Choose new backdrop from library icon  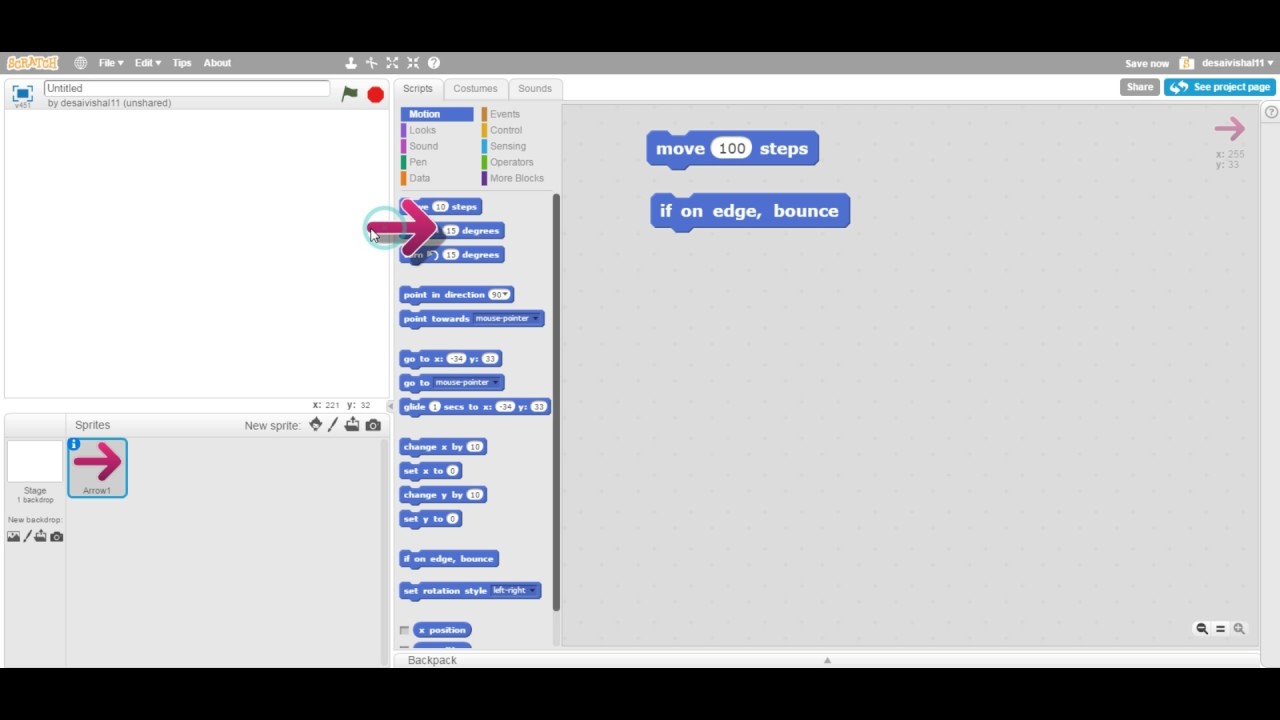pos(13,537)
